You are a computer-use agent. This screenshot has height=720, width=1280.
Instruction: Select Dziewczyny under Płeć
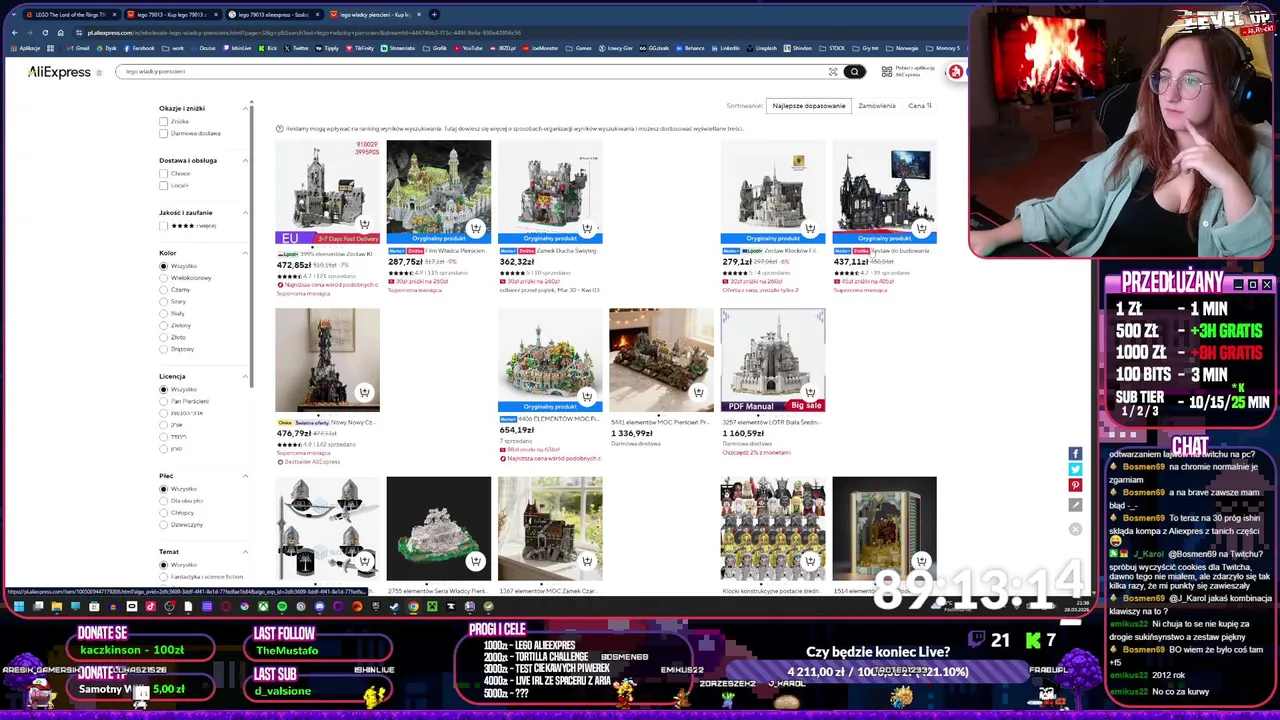(x=163, y=525)
